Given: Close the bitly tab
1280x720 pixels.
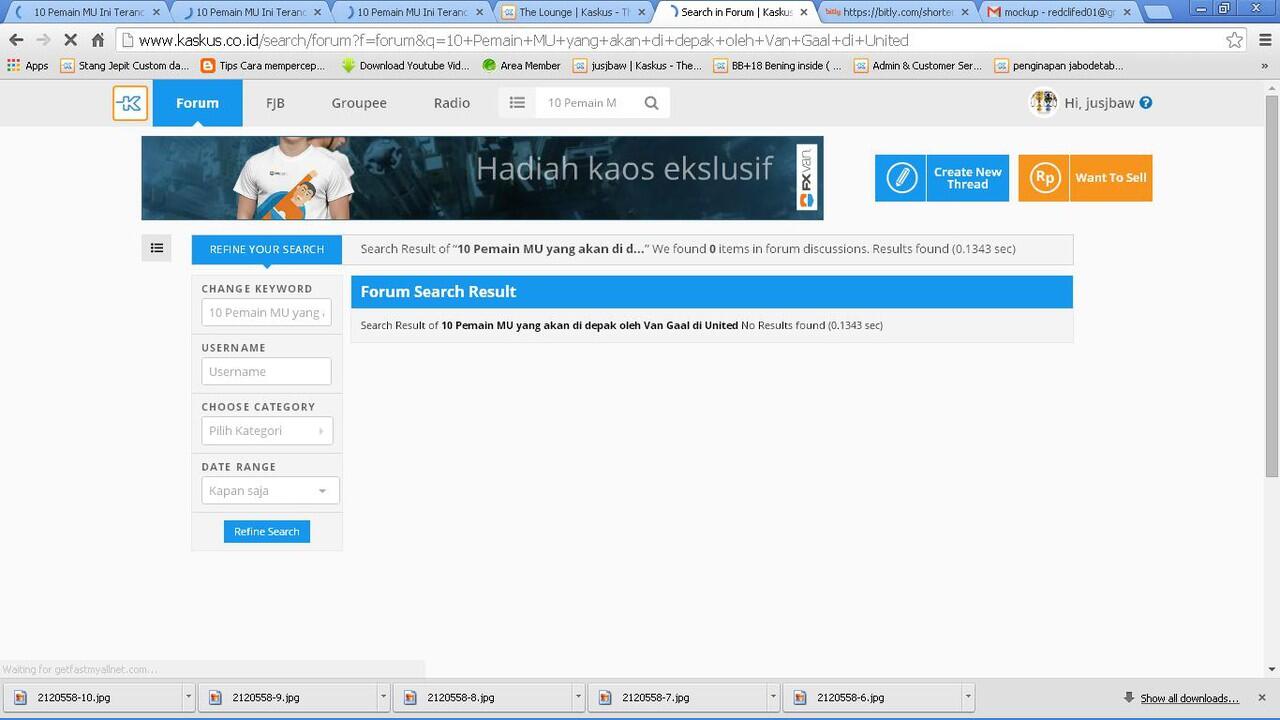Looking at the screenshot, I should pos(965,12).
